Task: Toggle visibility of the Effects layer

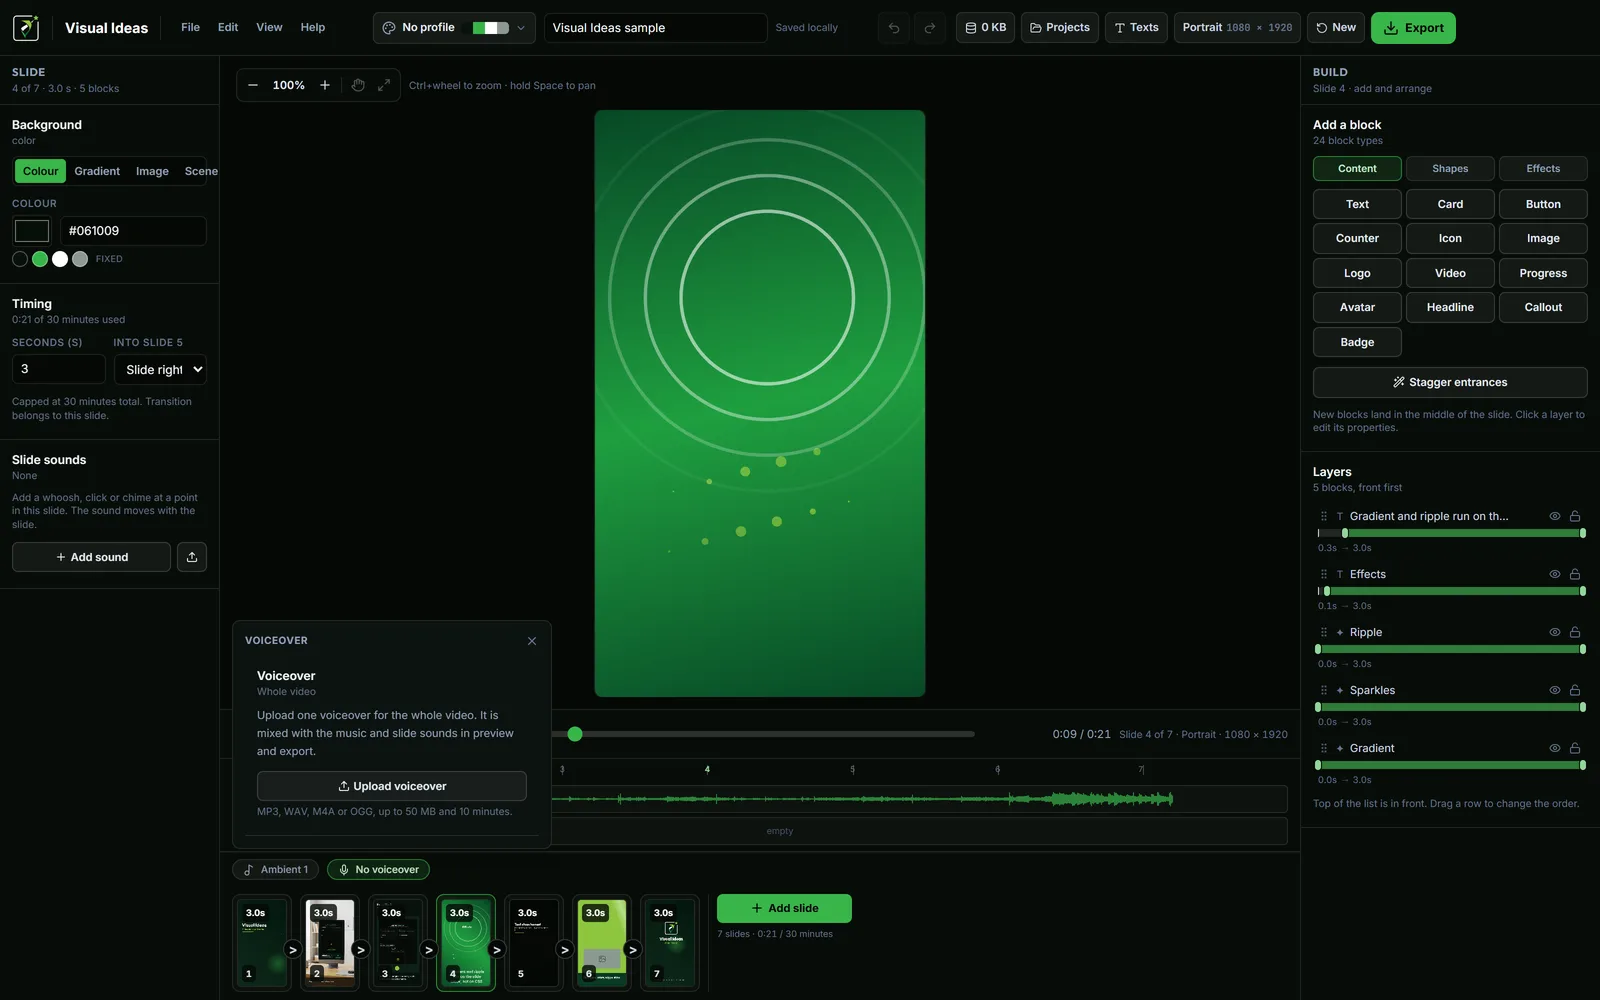Action: (x=1555, y=574)
